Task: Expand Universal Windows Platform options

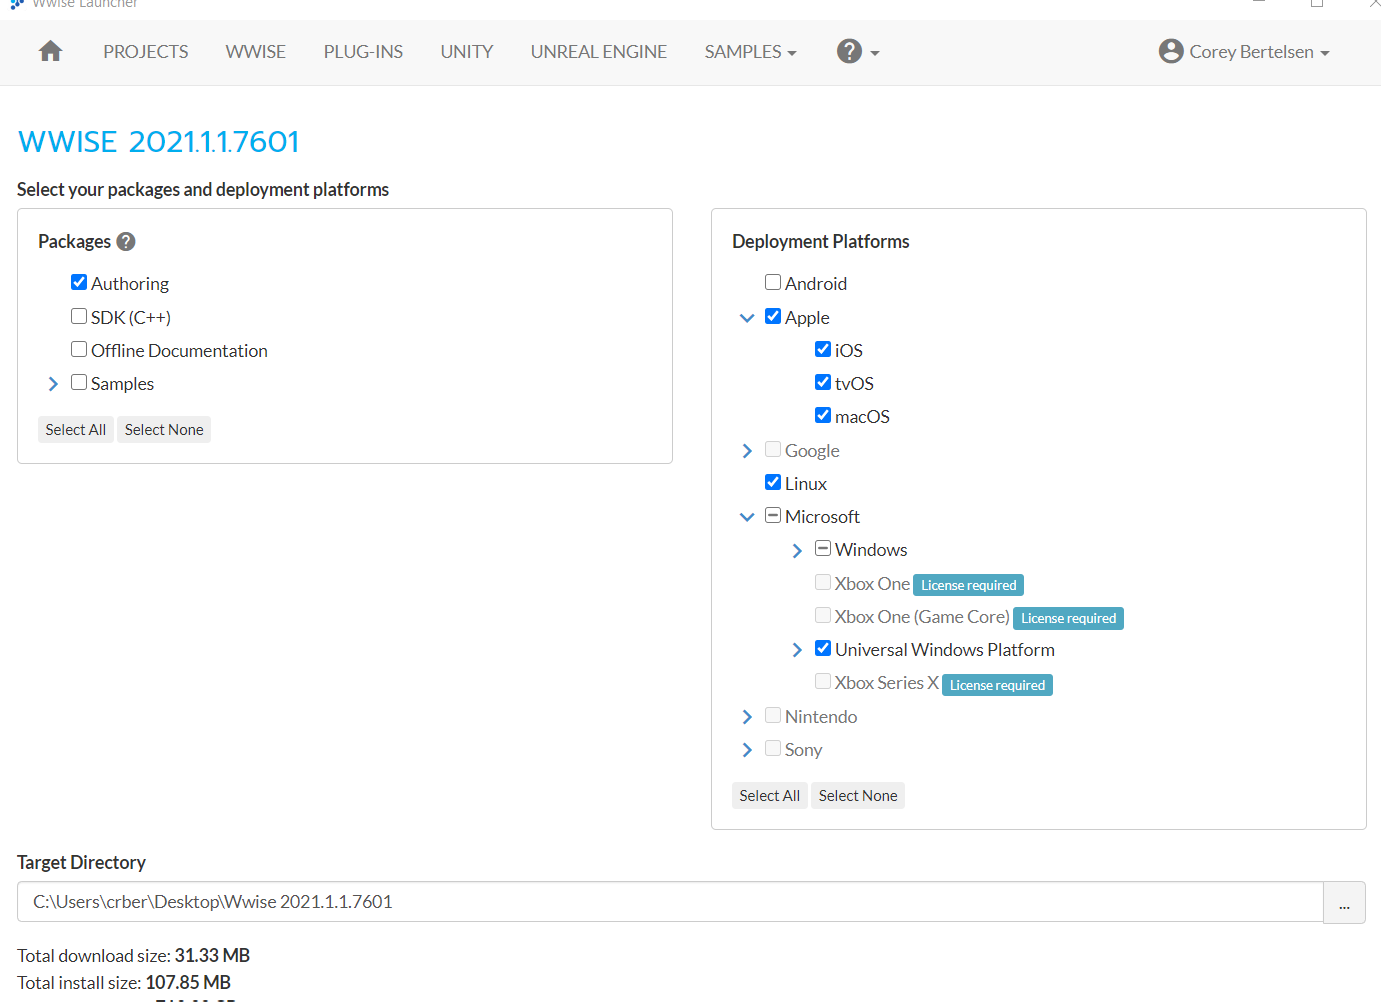Action: 797,650
